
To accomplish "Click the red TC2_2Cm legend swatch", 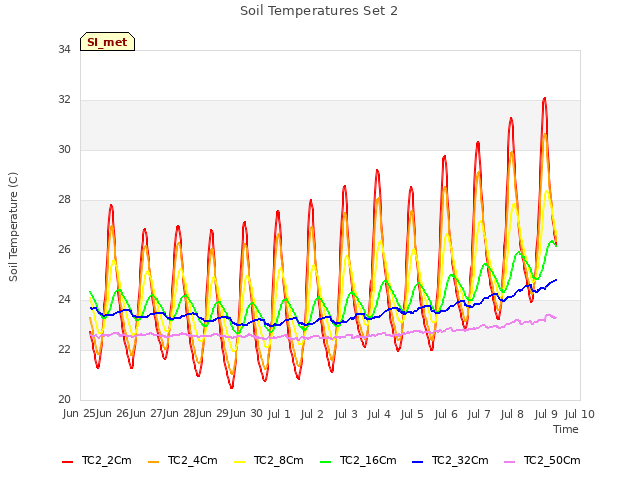I will pyautogui.click(x=67, y=462).
